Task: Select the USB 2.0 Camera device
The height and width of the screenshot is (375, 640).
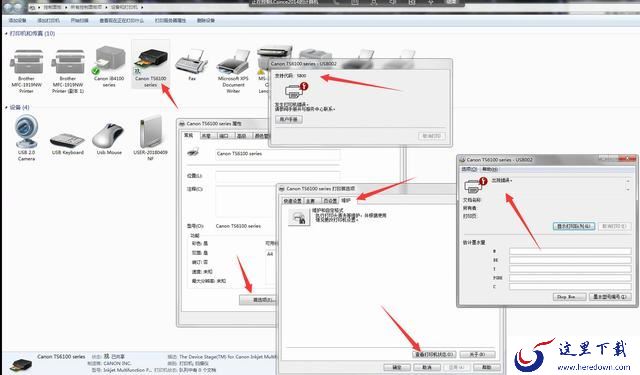Action: coord(27,137)
